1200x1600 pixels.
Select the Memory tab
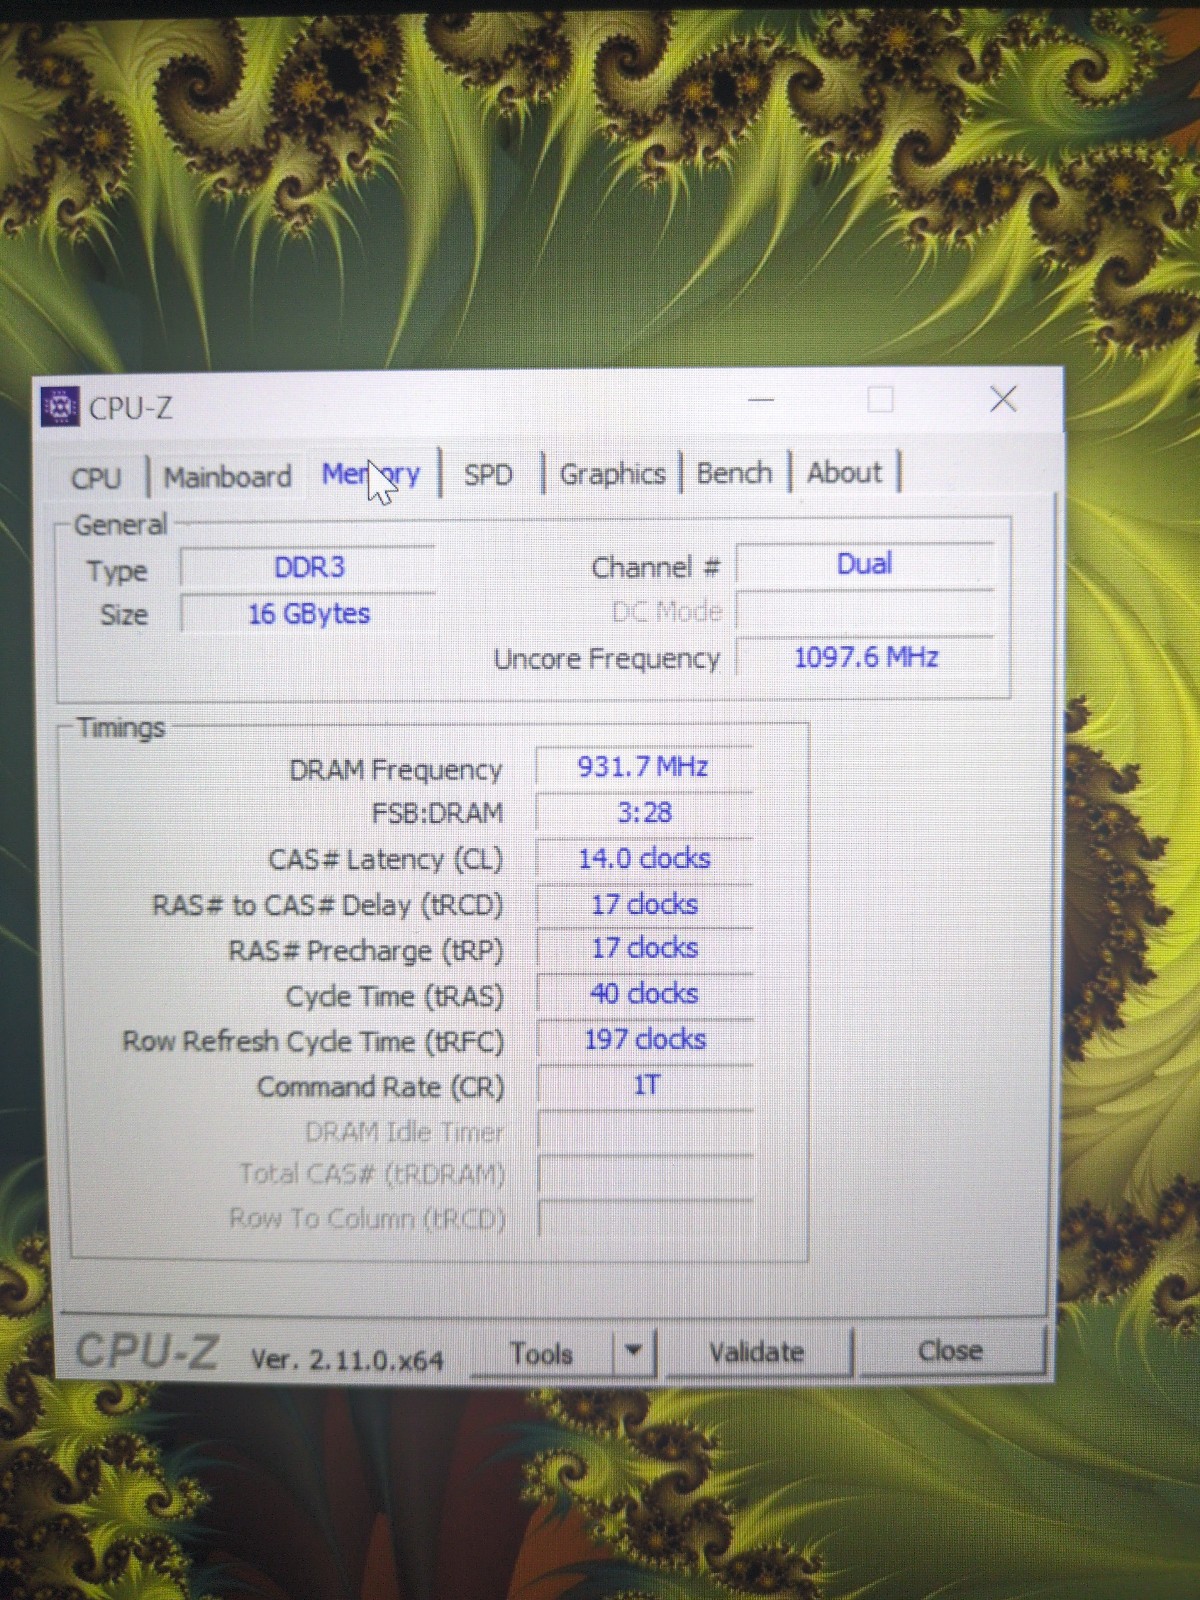371,474
